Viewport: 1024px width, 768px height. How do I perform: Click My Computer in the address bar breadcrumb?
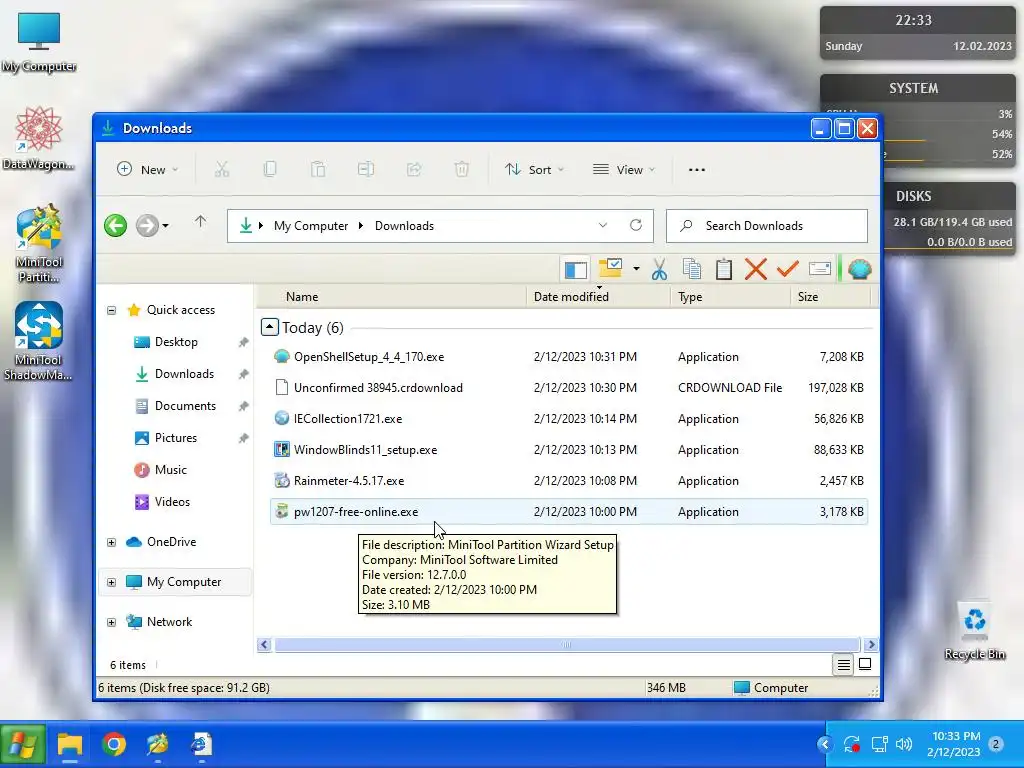pos(311,226)
